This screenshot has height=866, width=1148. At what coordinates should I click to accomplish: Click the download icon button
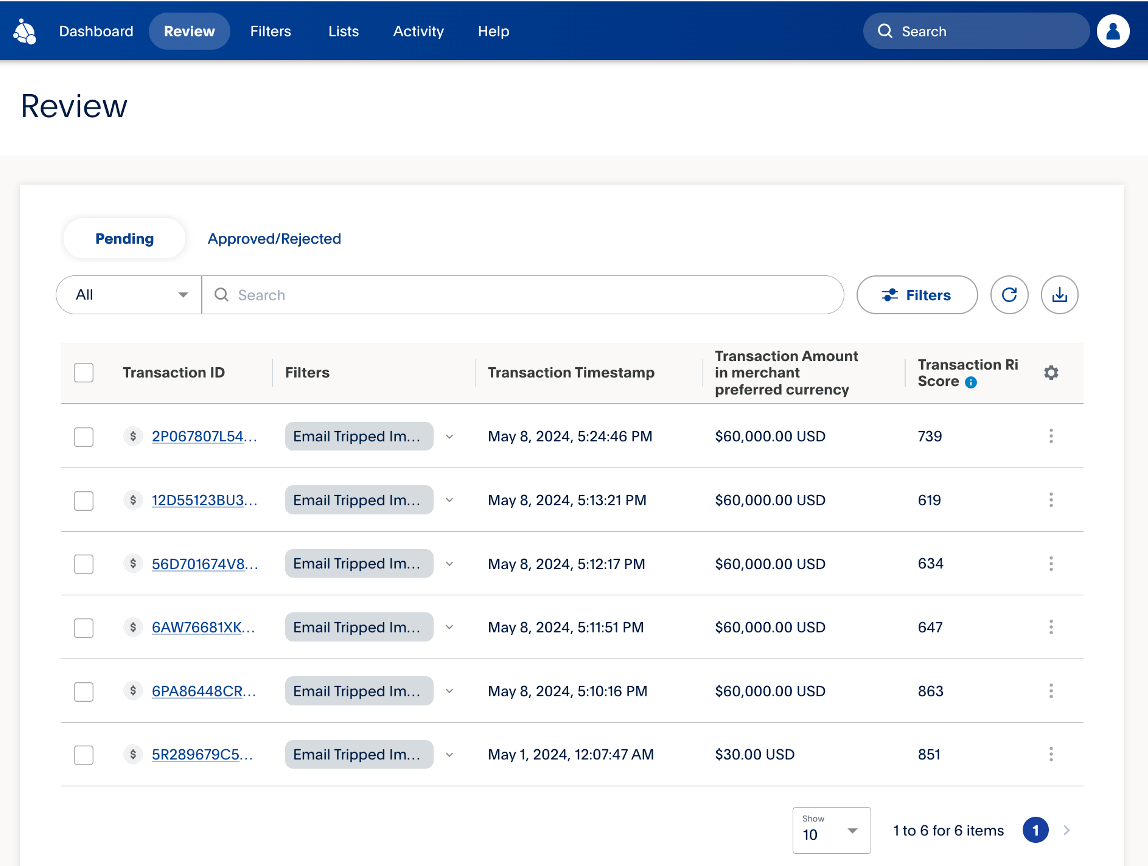[x=1060, y=295]
